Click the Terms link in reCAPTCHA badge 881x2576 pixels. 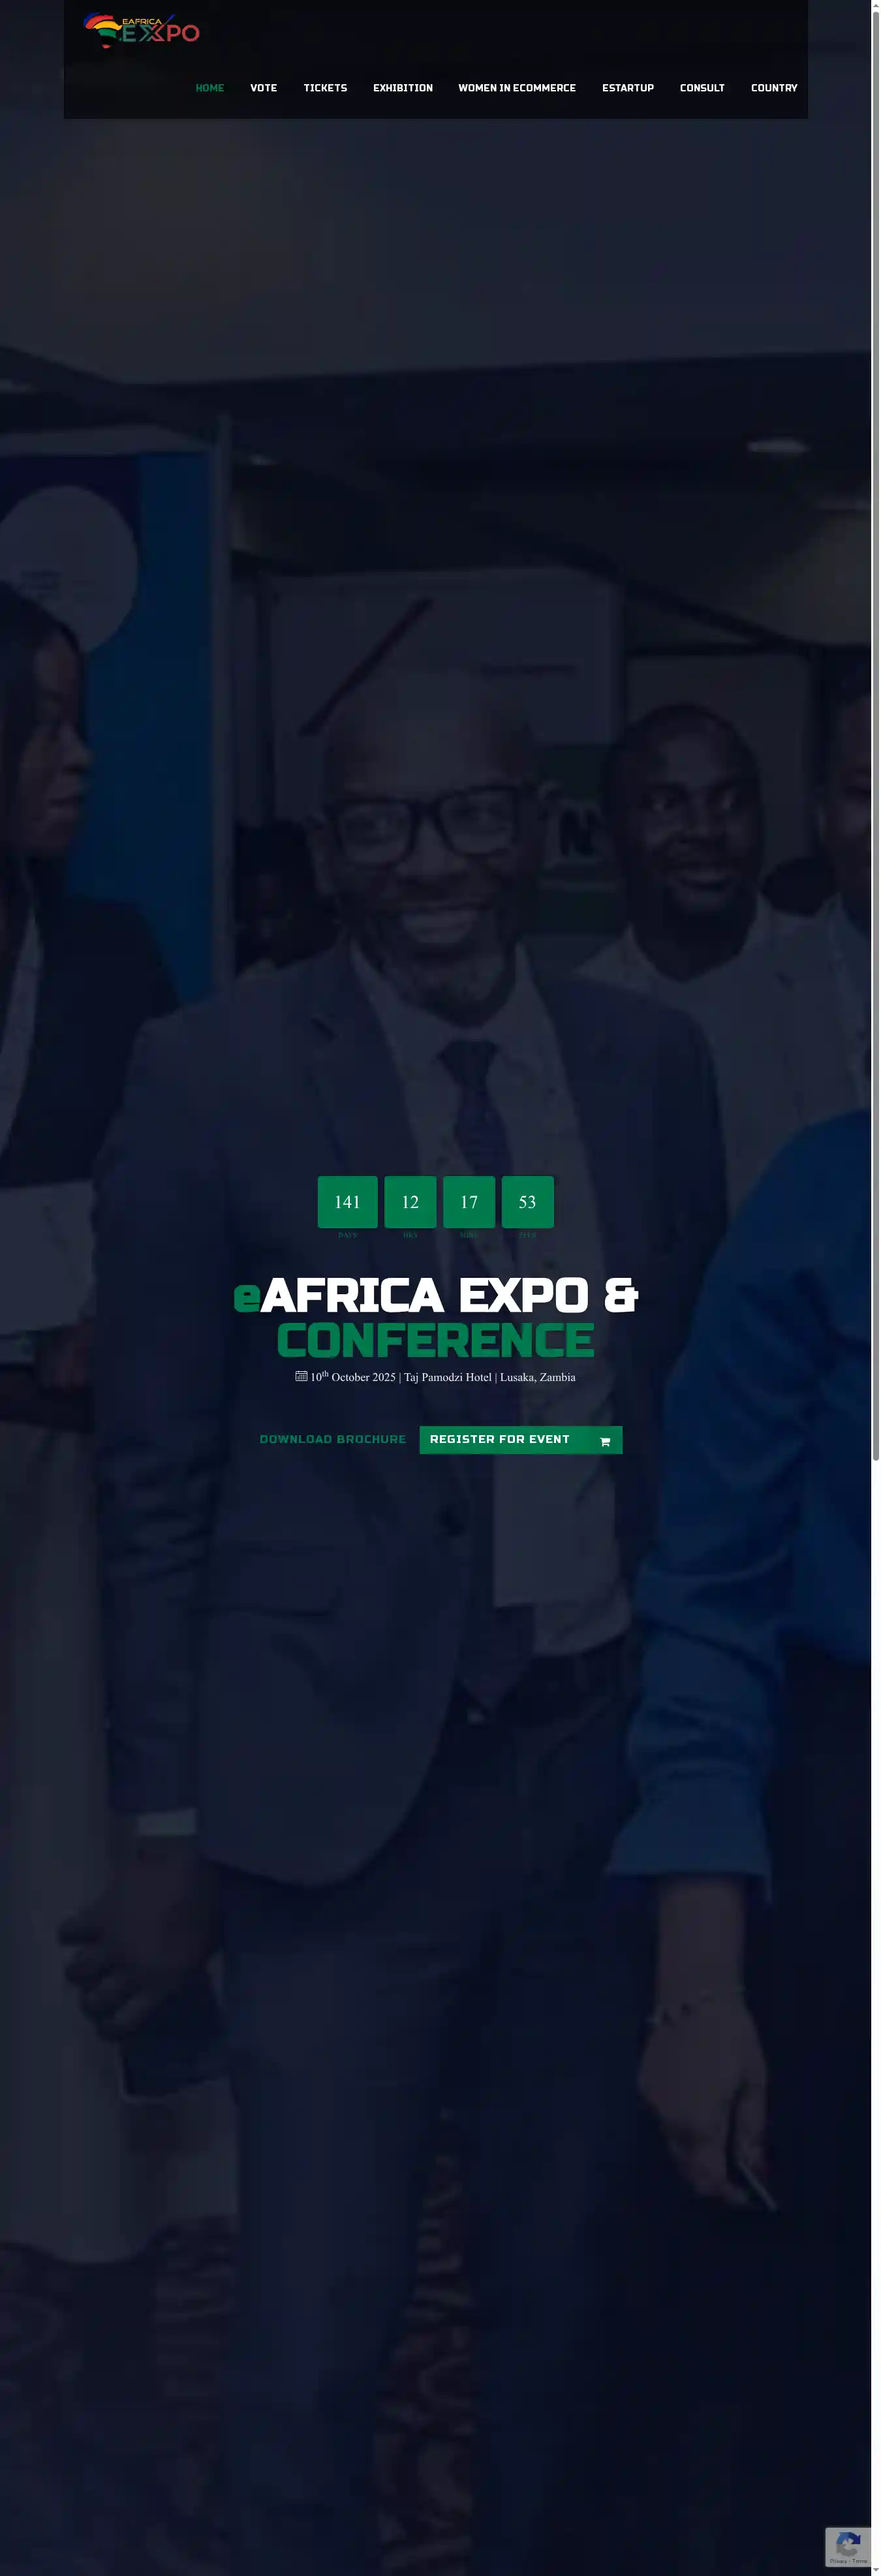pos(860,2561)
